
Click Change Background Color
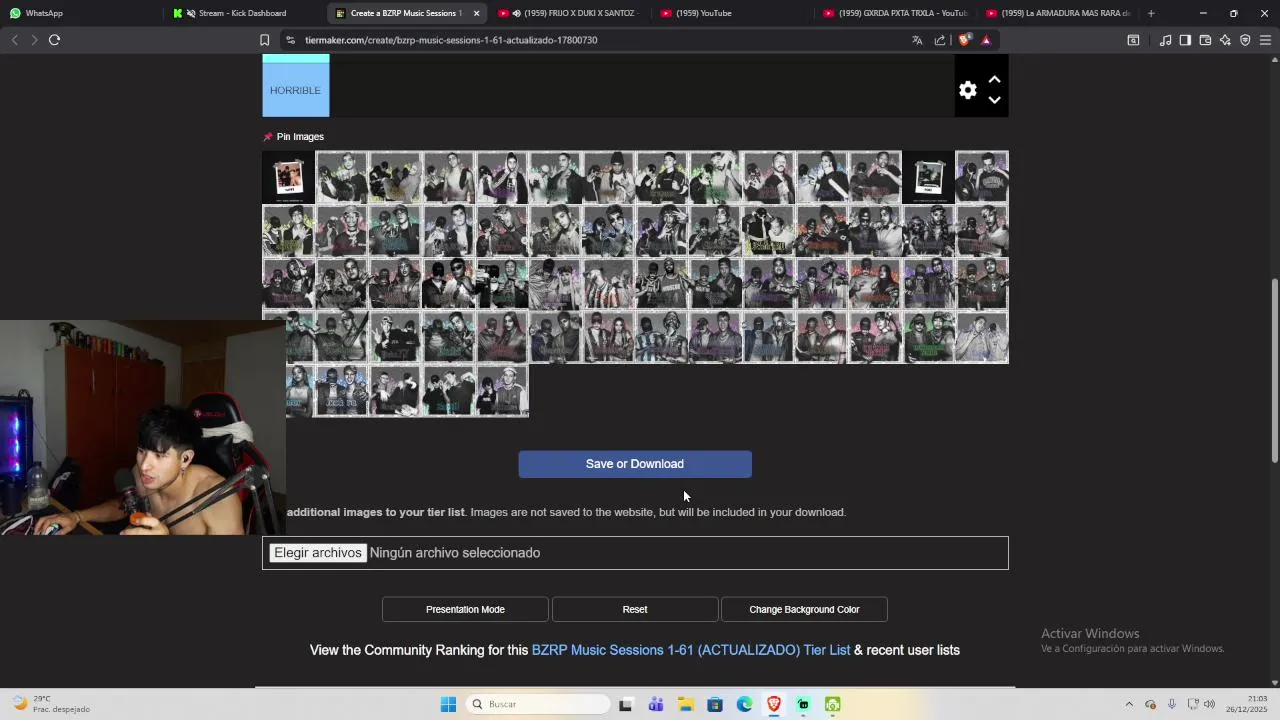[804, 609]
